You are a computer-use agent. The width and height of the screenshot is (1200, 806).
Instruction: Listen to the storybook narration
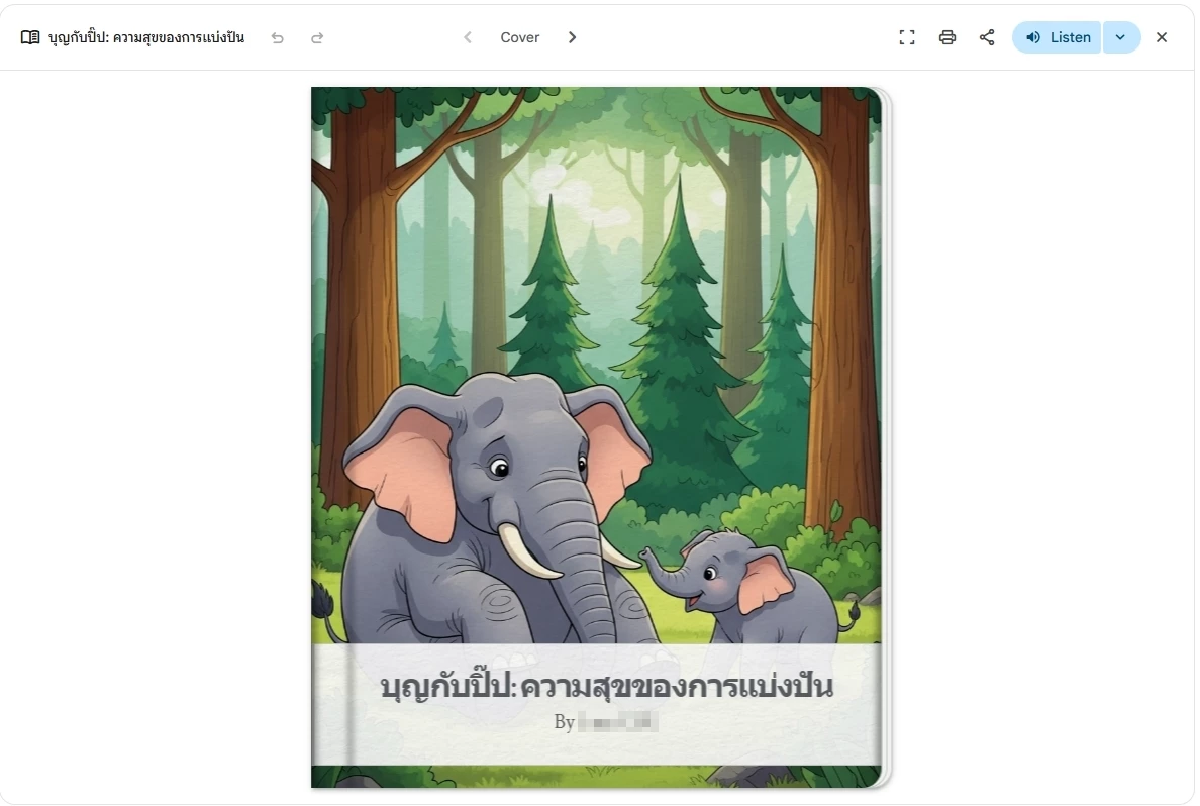[1057, 37]
